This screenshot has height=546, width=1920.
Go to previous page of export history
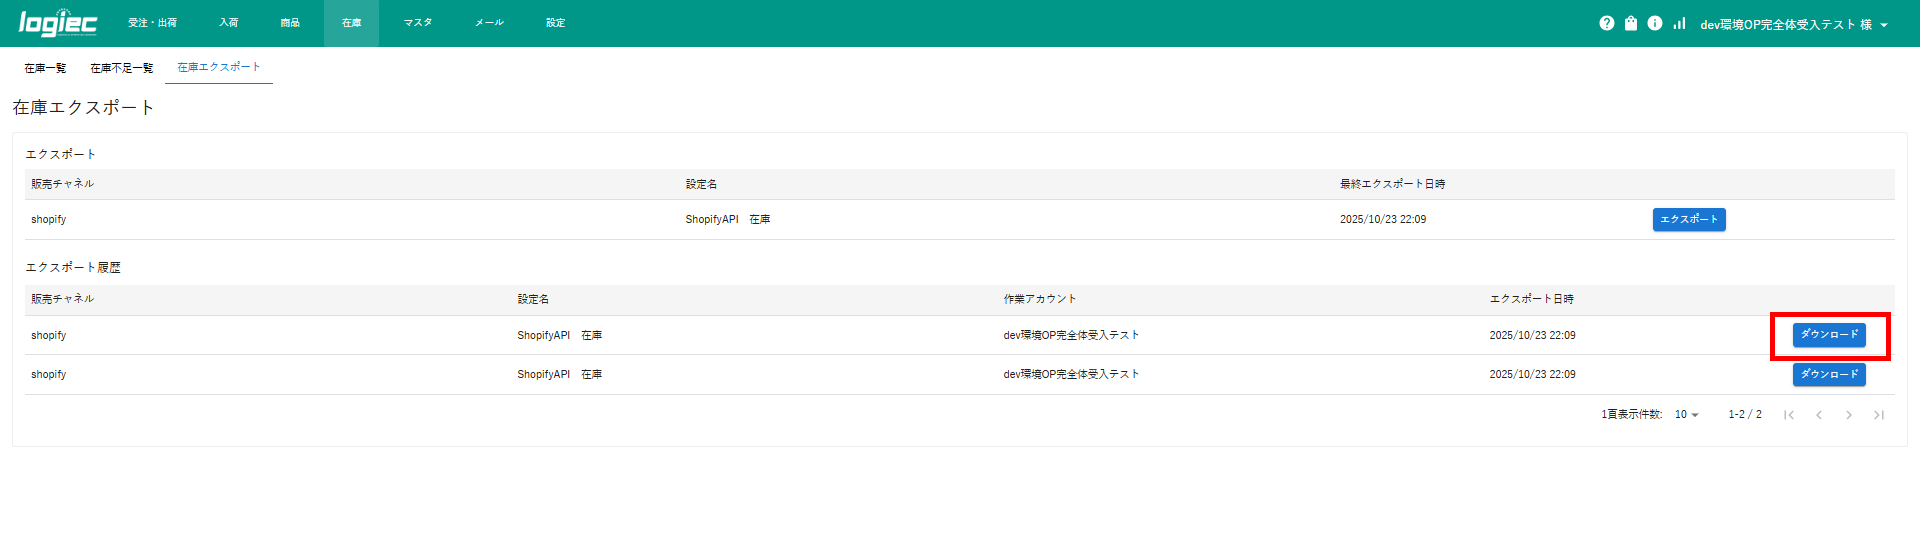tap(1819, 415)
